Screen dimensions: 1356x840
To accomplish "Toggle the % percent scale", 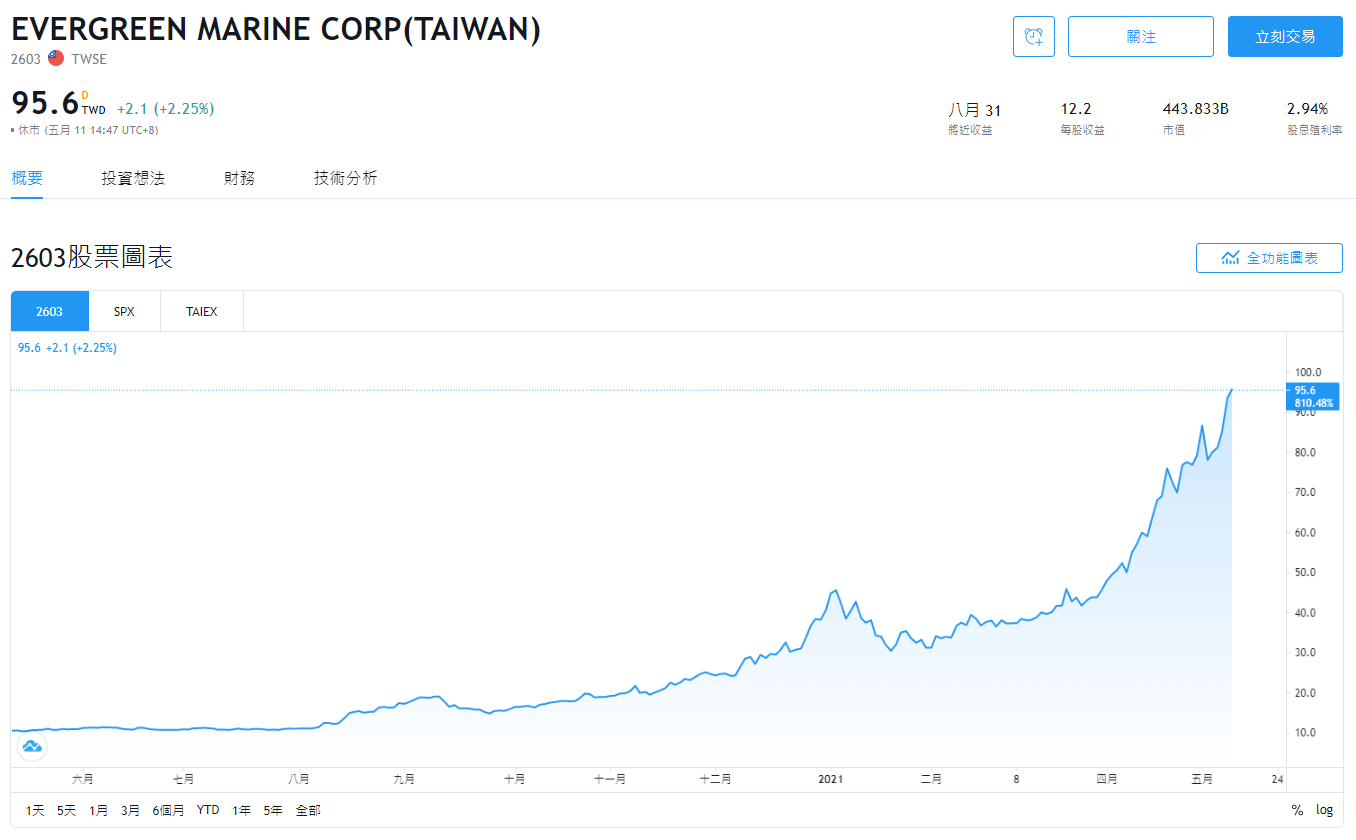I will pyautogui.click(x=1297, y=810).
